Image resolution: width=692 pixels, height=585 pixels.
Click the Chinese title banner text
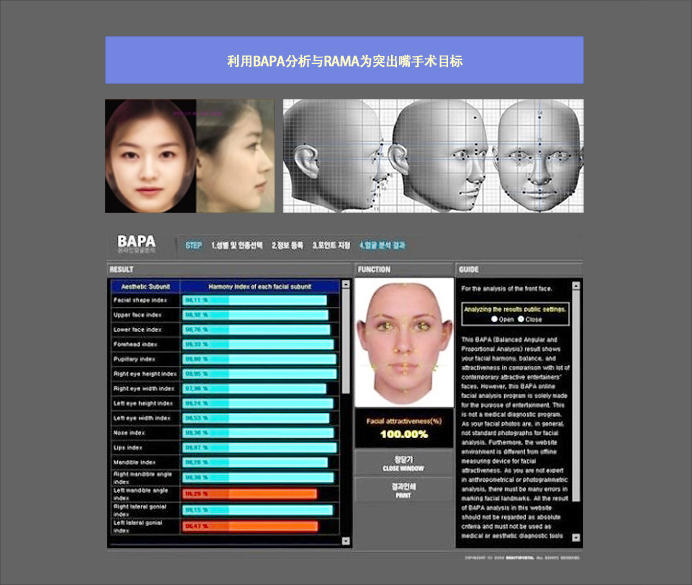(x=345, y=61)
